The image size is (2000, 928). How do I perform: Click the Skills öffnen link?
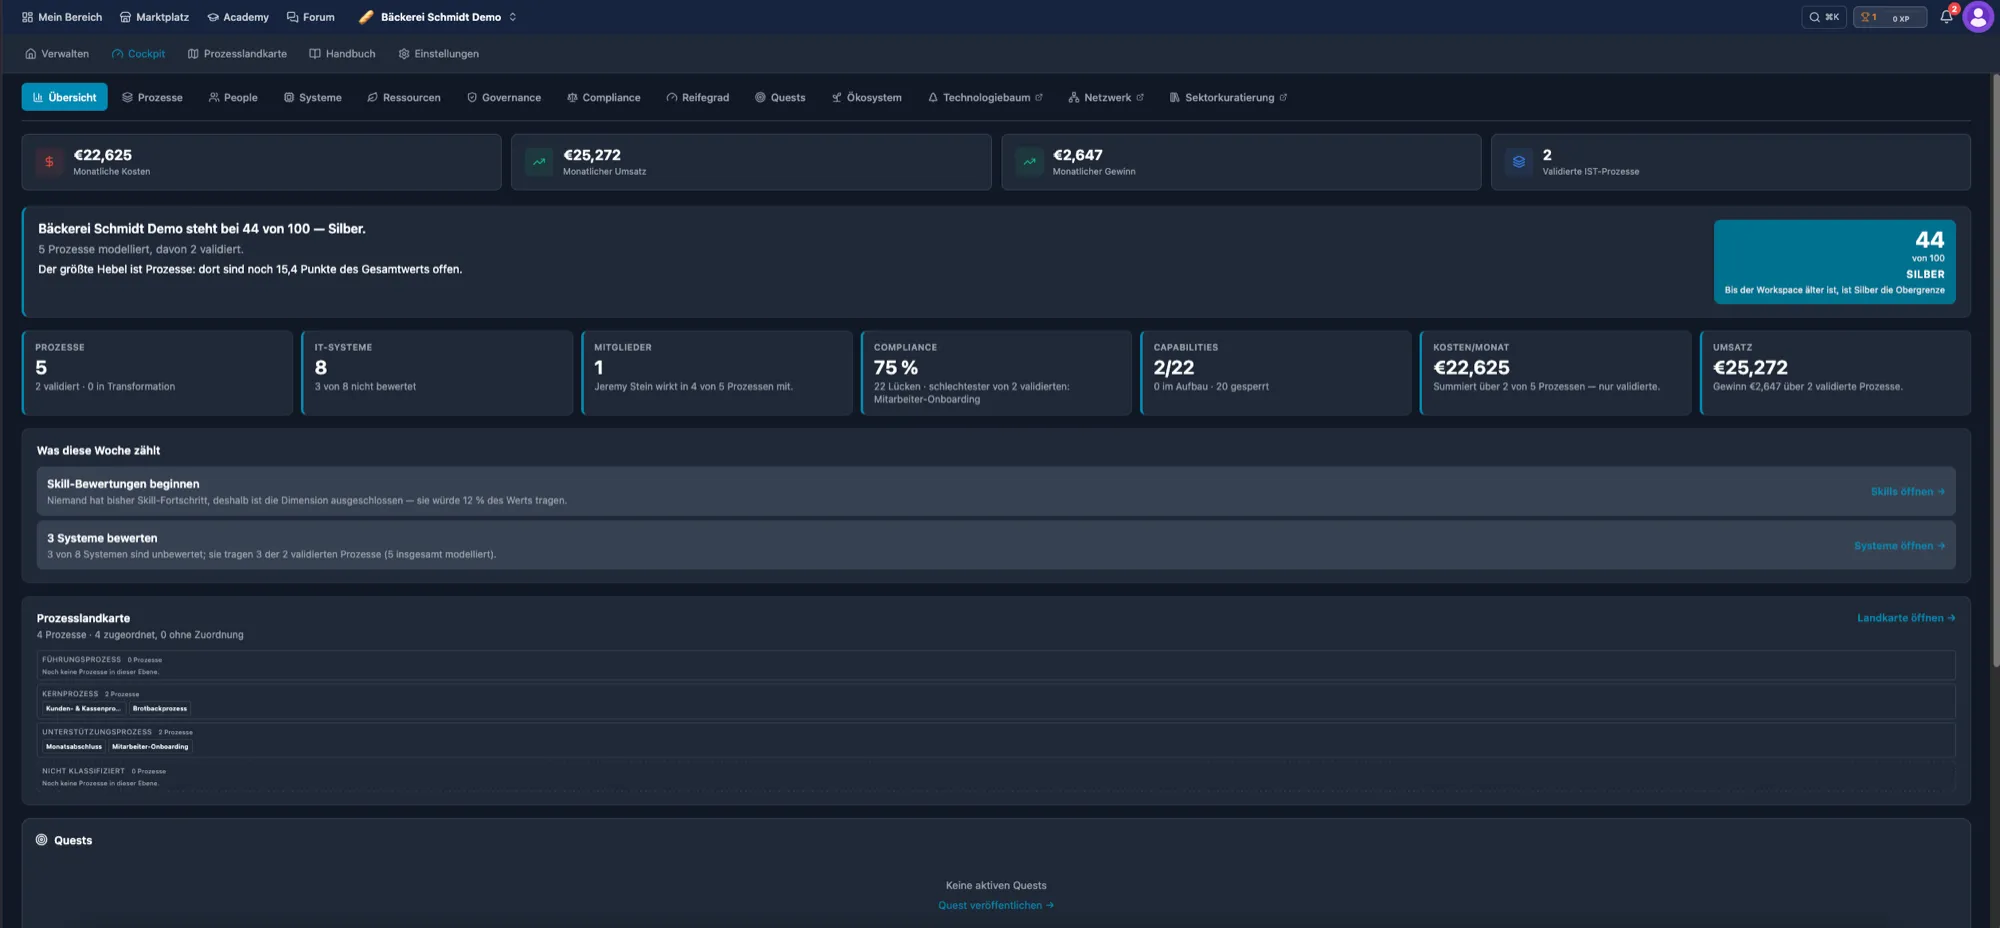click(1907, 492)
